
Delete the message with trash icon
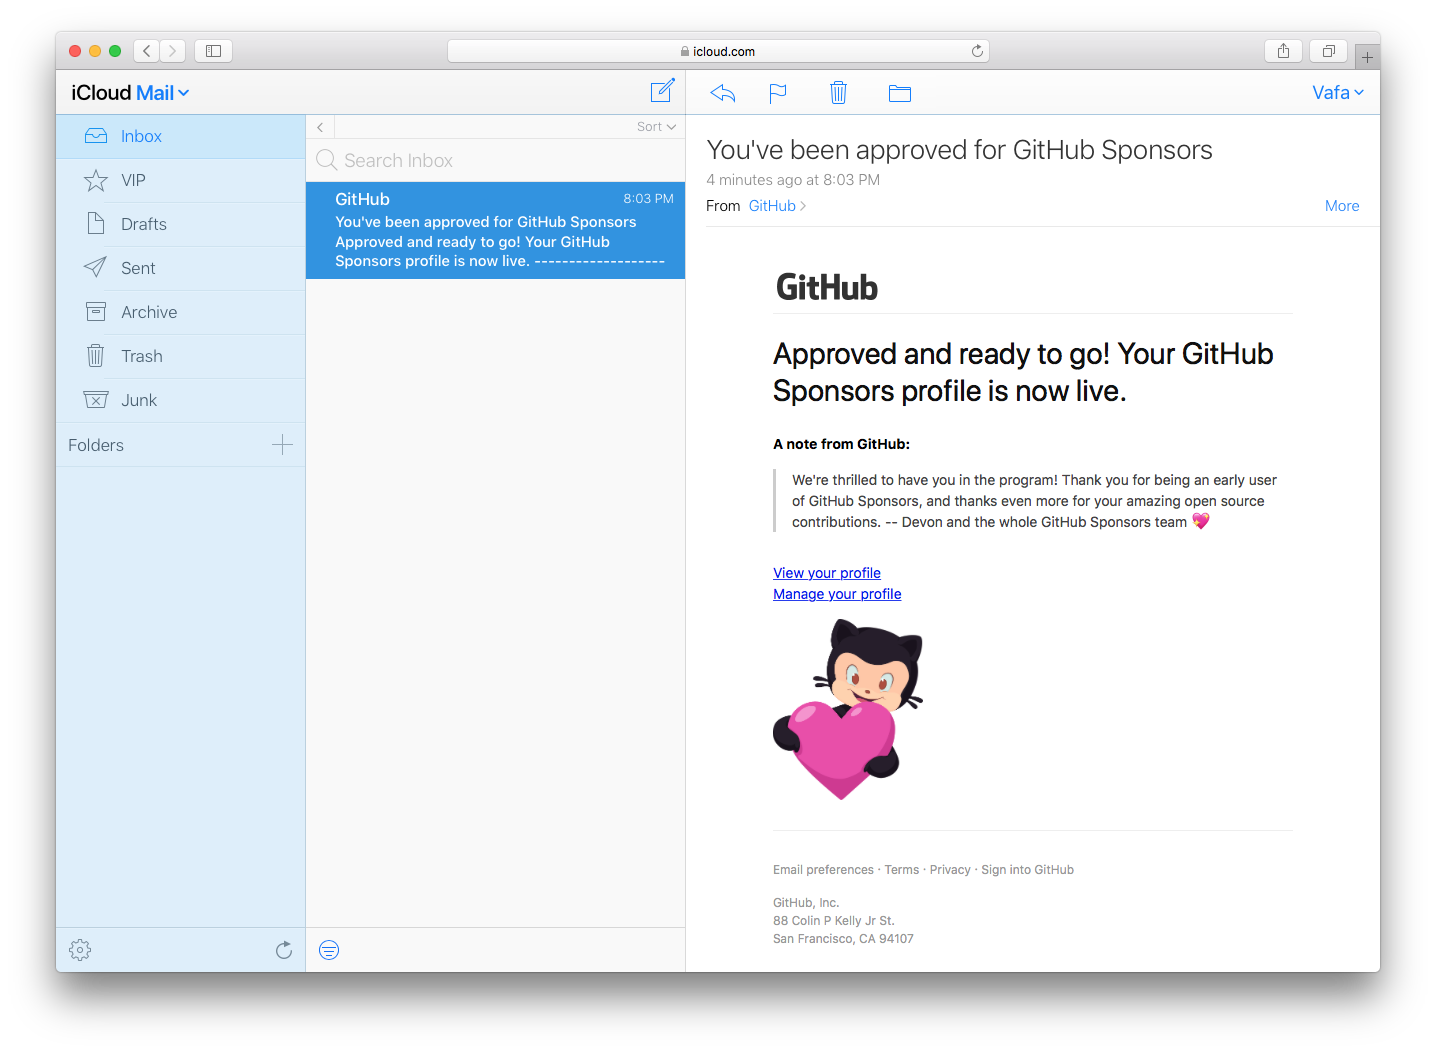[x=838, y=93]
